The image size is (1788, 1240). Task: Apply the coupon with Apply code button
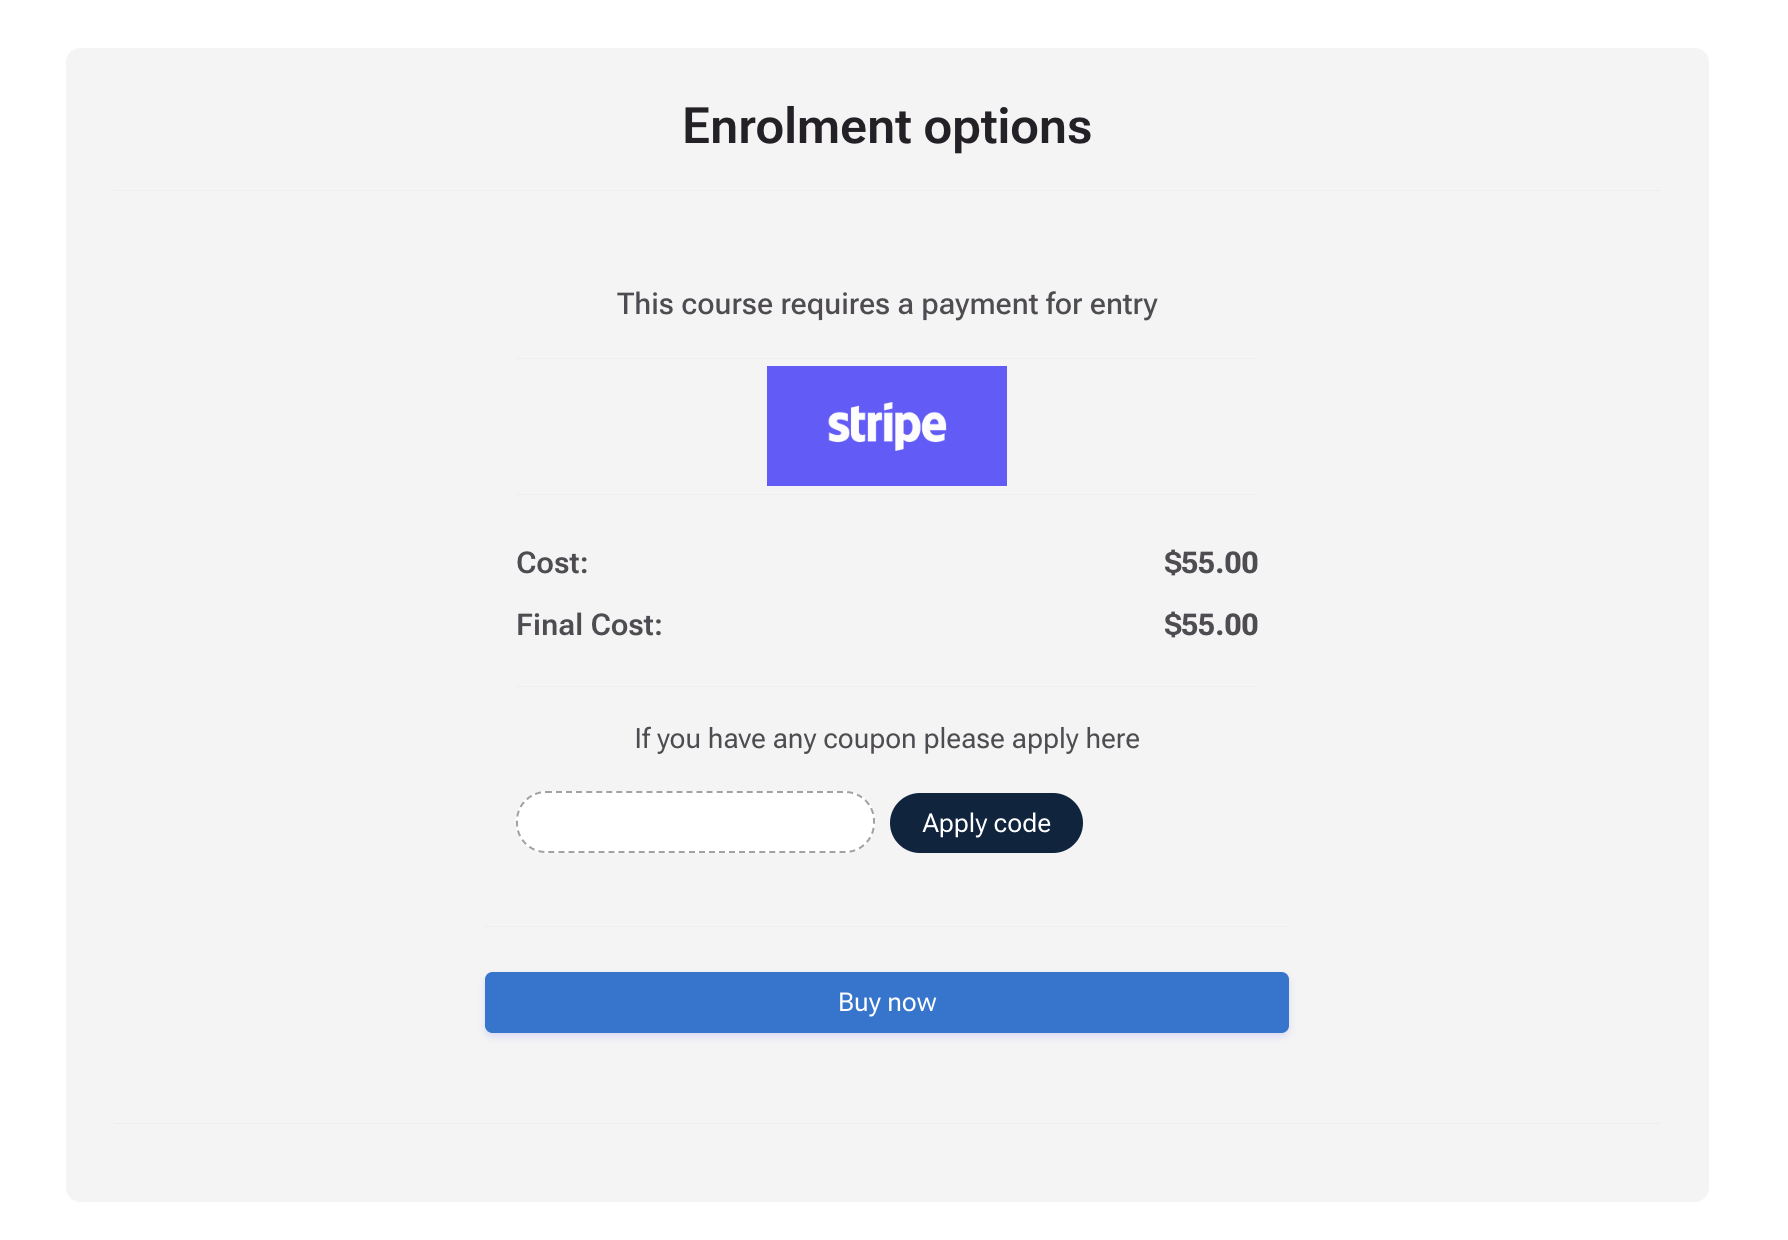(x=986, y=823)
